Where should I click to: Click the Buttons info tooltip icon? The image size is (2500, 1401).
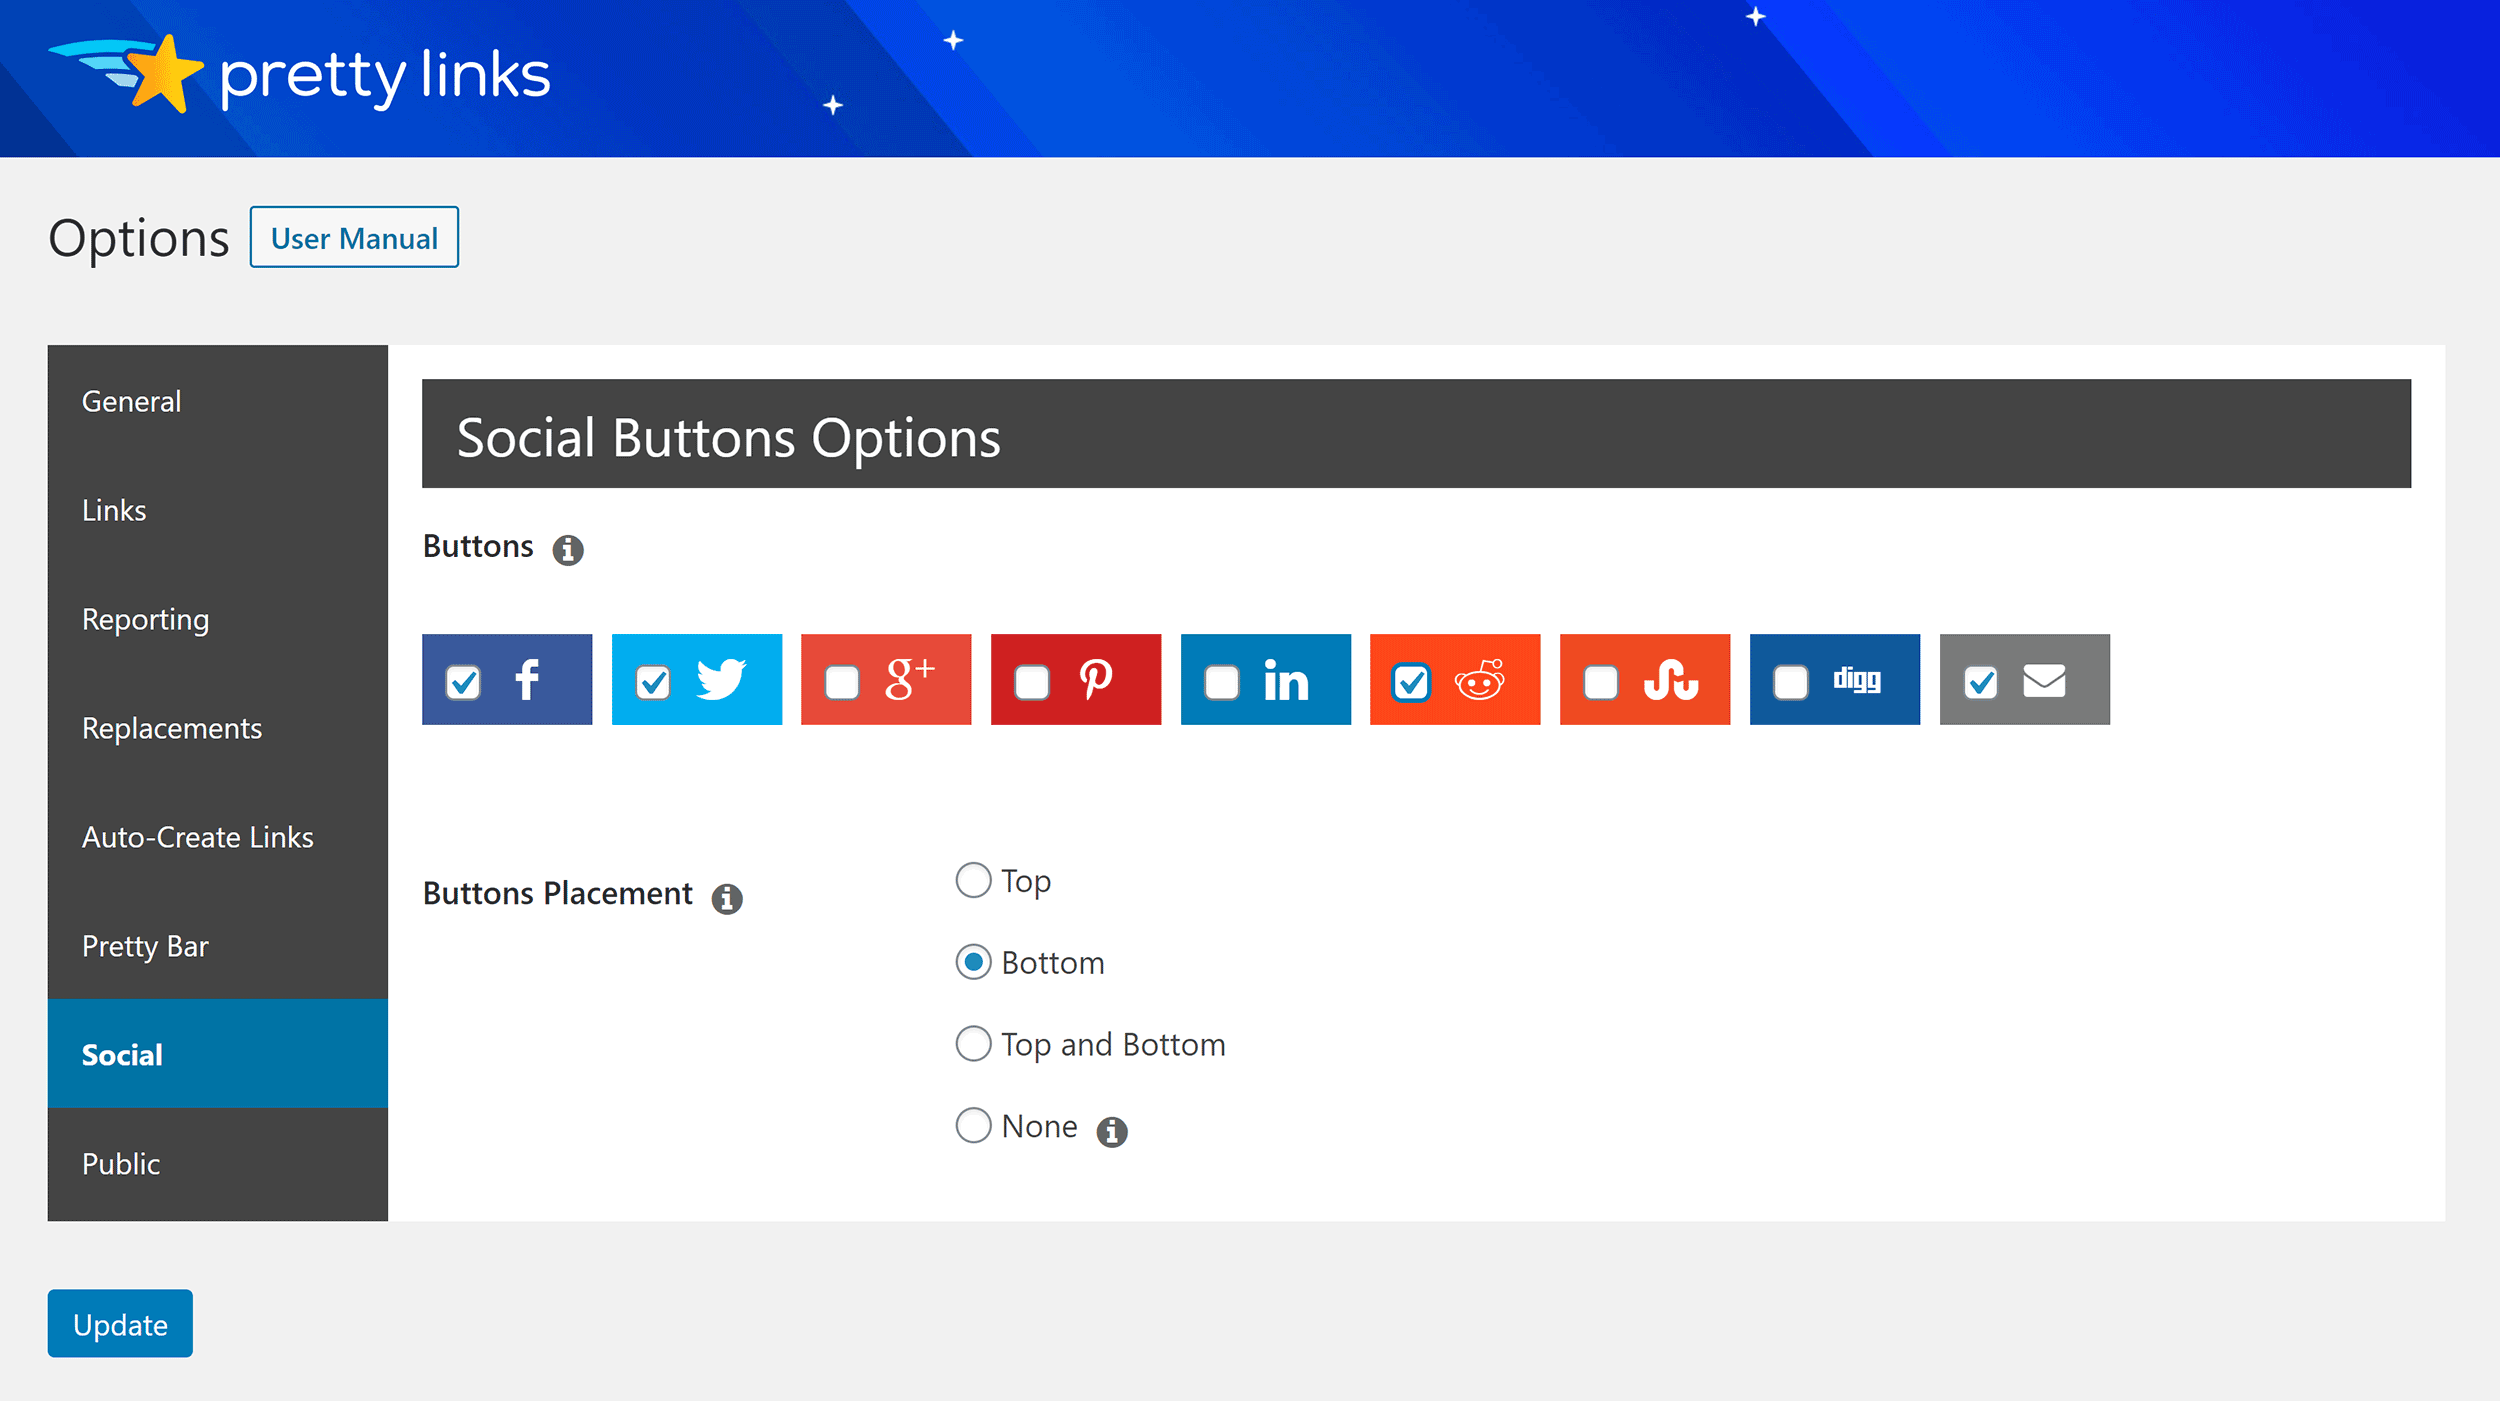(x=570, y=549)
